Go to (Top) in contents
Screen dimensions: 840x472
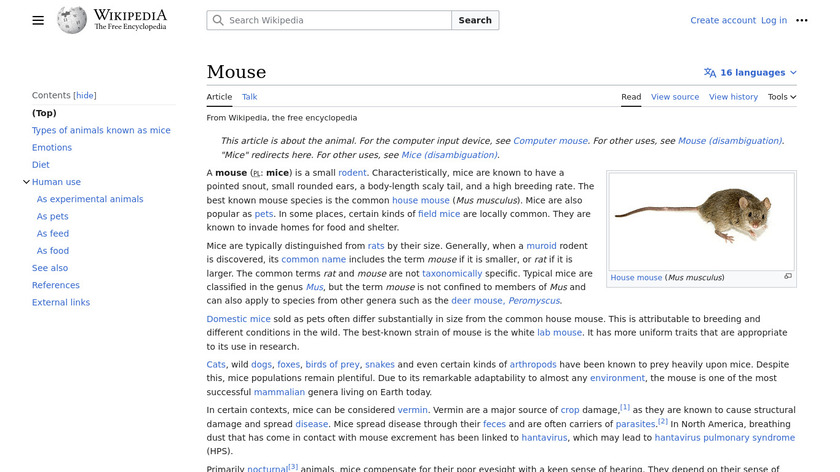click(x=44, y=113)
